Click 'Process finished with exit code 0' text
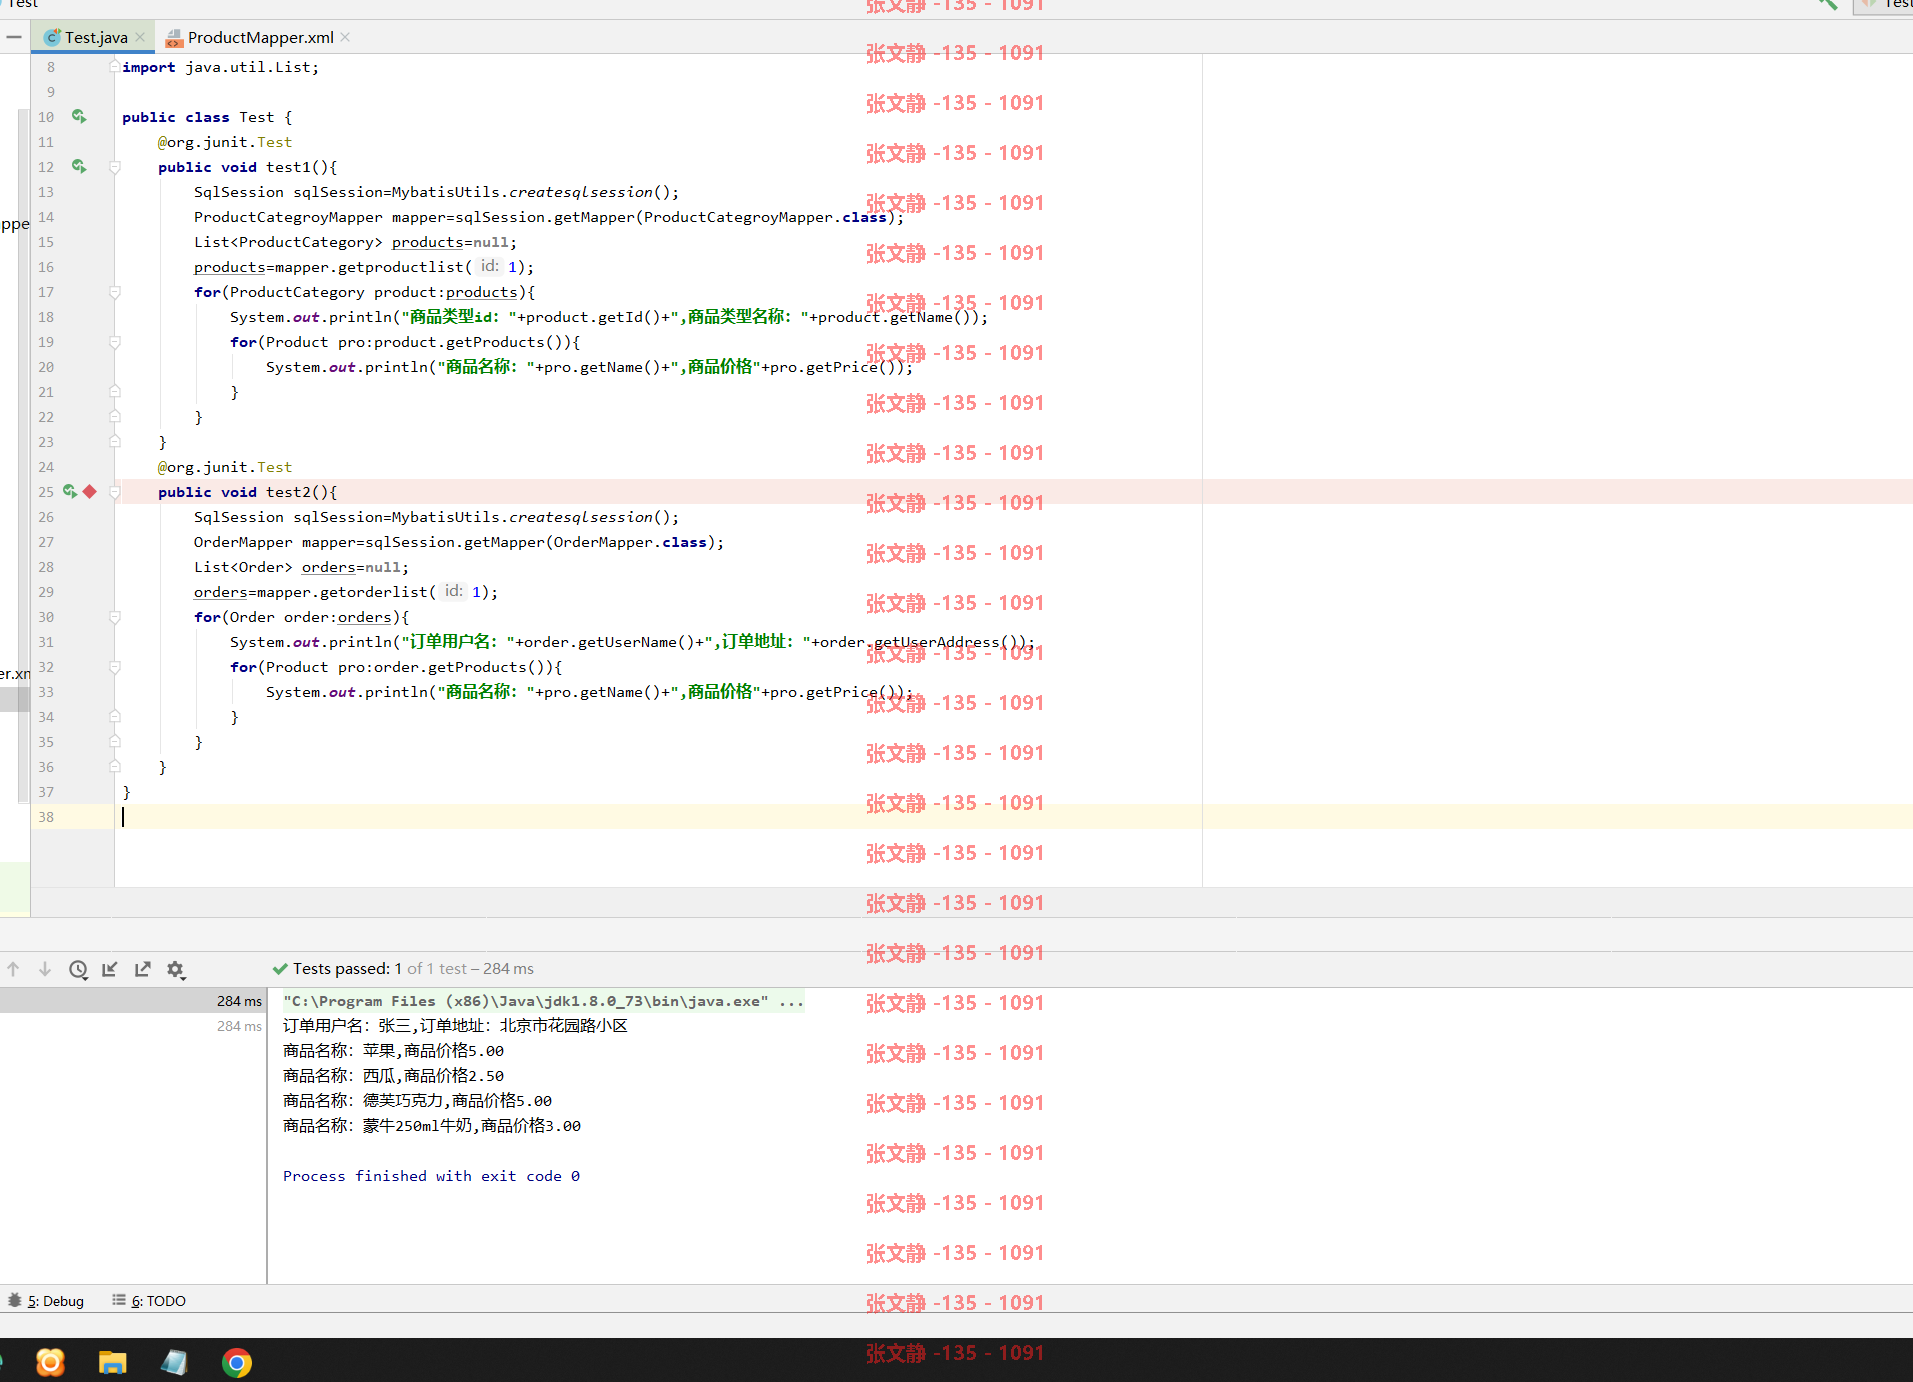Viewport: 1913px width, 1382px height. 431,1176
